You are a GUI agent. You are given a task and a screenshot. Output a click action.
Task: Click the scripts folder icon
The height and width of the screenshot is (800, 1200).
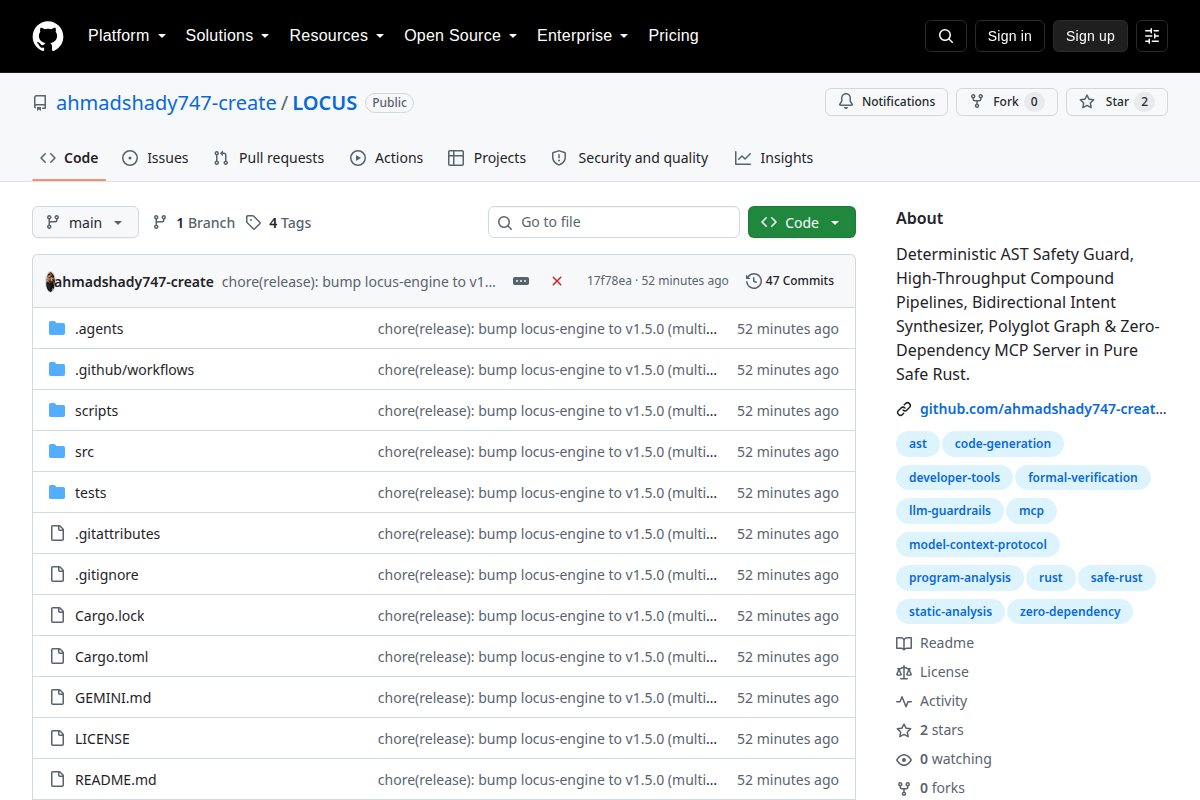tap(57, 411)
